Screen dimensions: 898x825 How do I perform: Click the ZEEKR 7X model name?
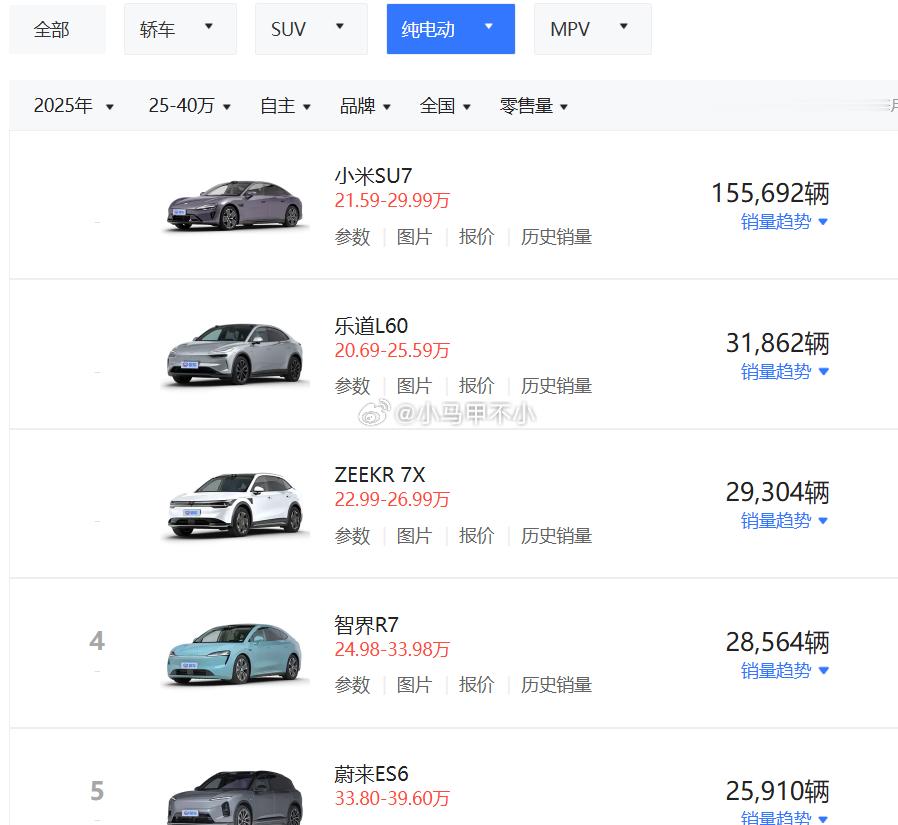pyautogui.click(x=380, y=475)
